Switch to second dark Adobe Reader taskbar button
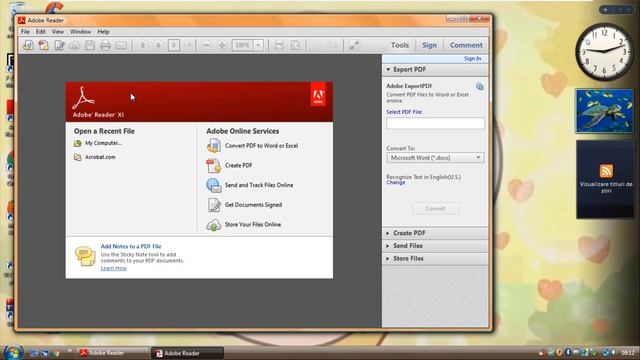This screenshot has height=360, width=640. coord(187,353)
